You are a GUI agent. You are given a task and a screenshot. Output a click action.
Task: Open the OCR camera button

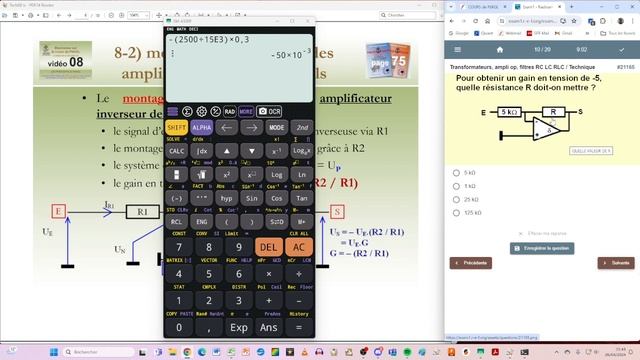point(269,111)
